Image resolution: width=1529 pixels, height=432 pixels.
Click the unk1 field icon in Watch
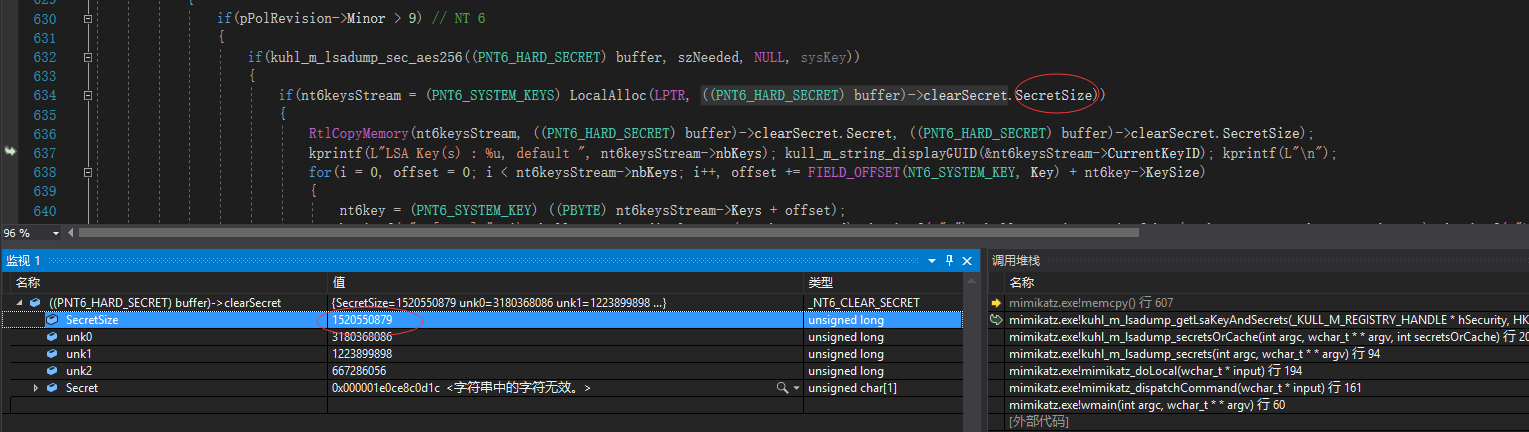(52, 354)
